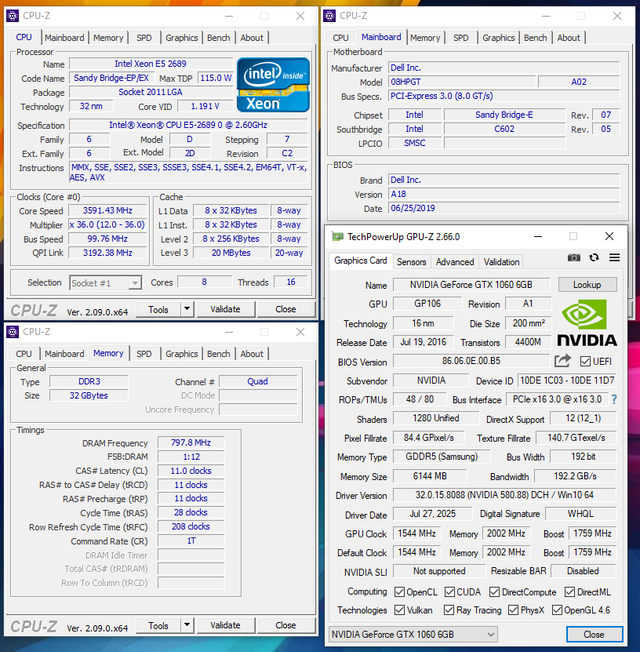This screenshot has width=640, height=652.
Task: Toggle CUDA checkbox
Action: [450, 592]
